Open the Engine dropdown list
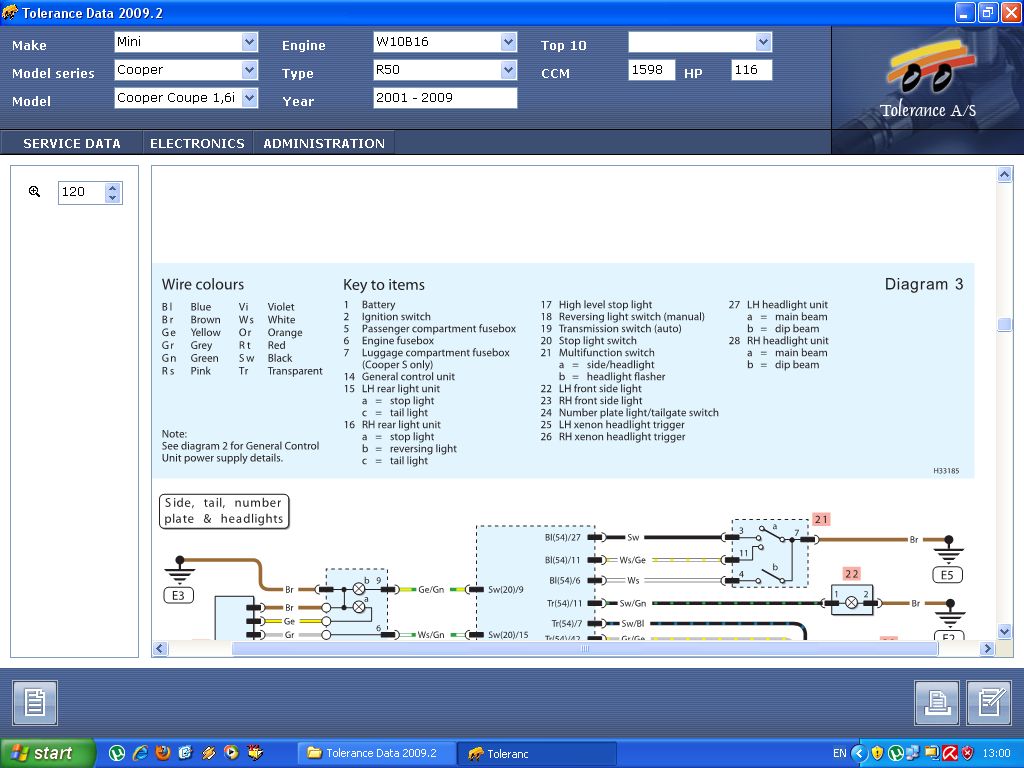This screenshot has width=1024, height=768. pos(508,42)
